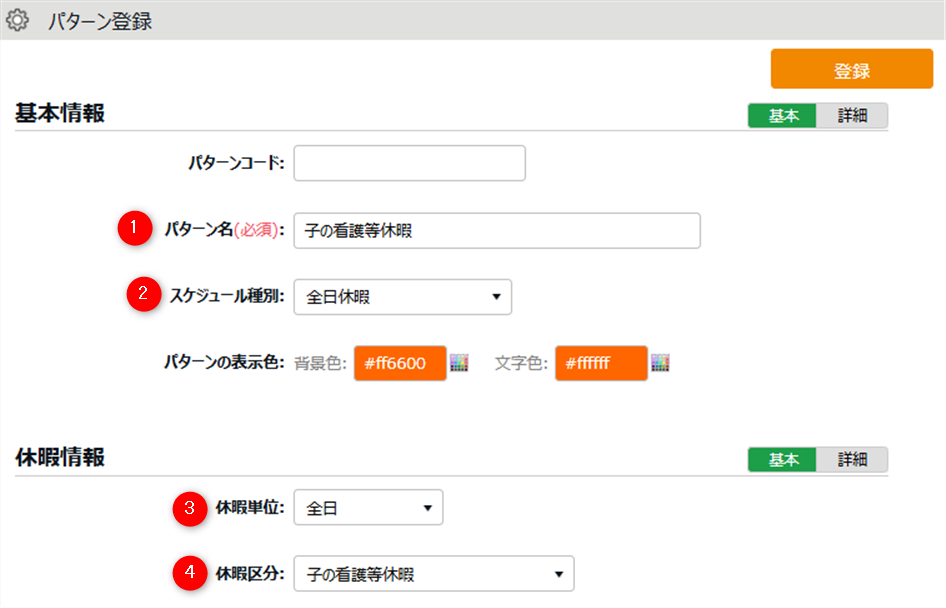Open the スケジュール種別 dropdown
The image size is (946, 608).
pyautogui.click(x=402, y=297)
